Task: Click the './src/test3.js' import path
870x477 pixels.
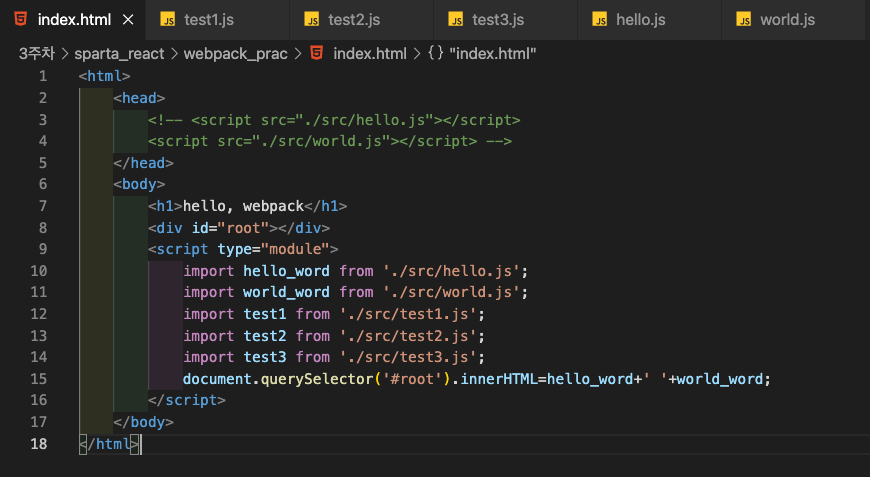Action: [408, 357]
